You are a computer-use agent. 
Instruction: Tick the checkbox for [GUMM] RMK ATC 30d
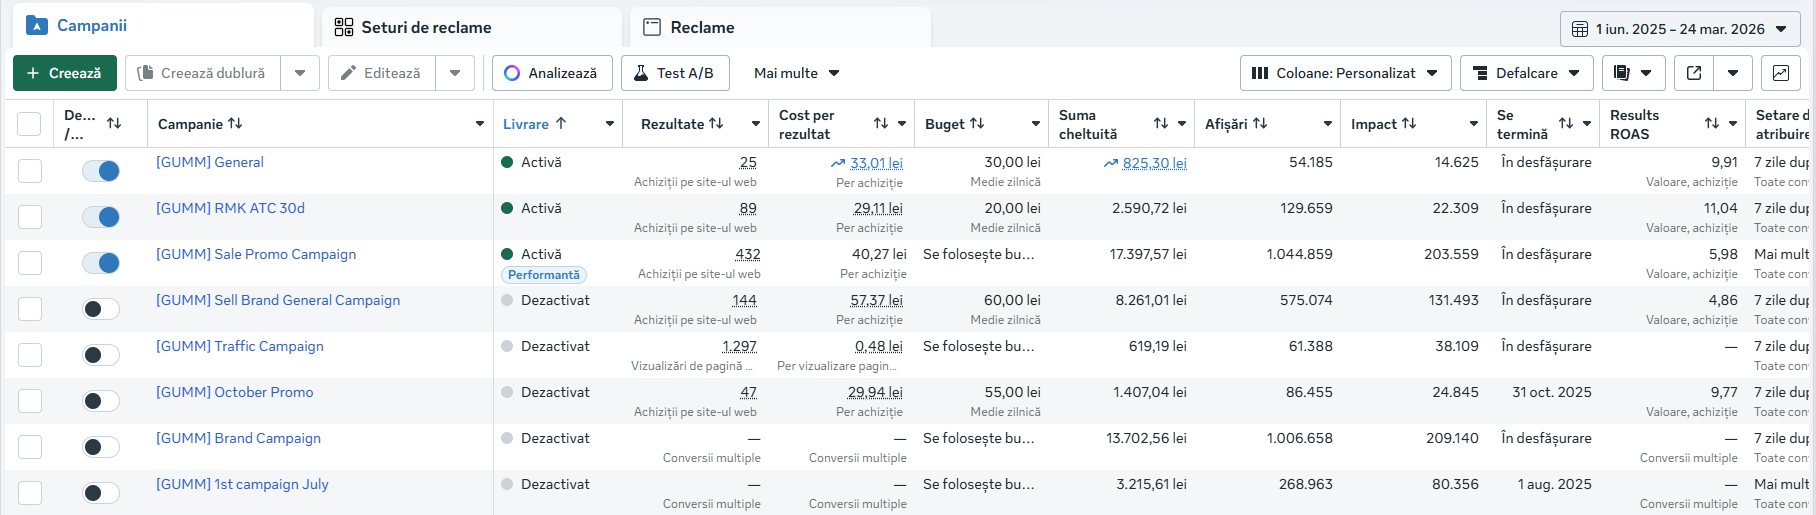point(30,217)
